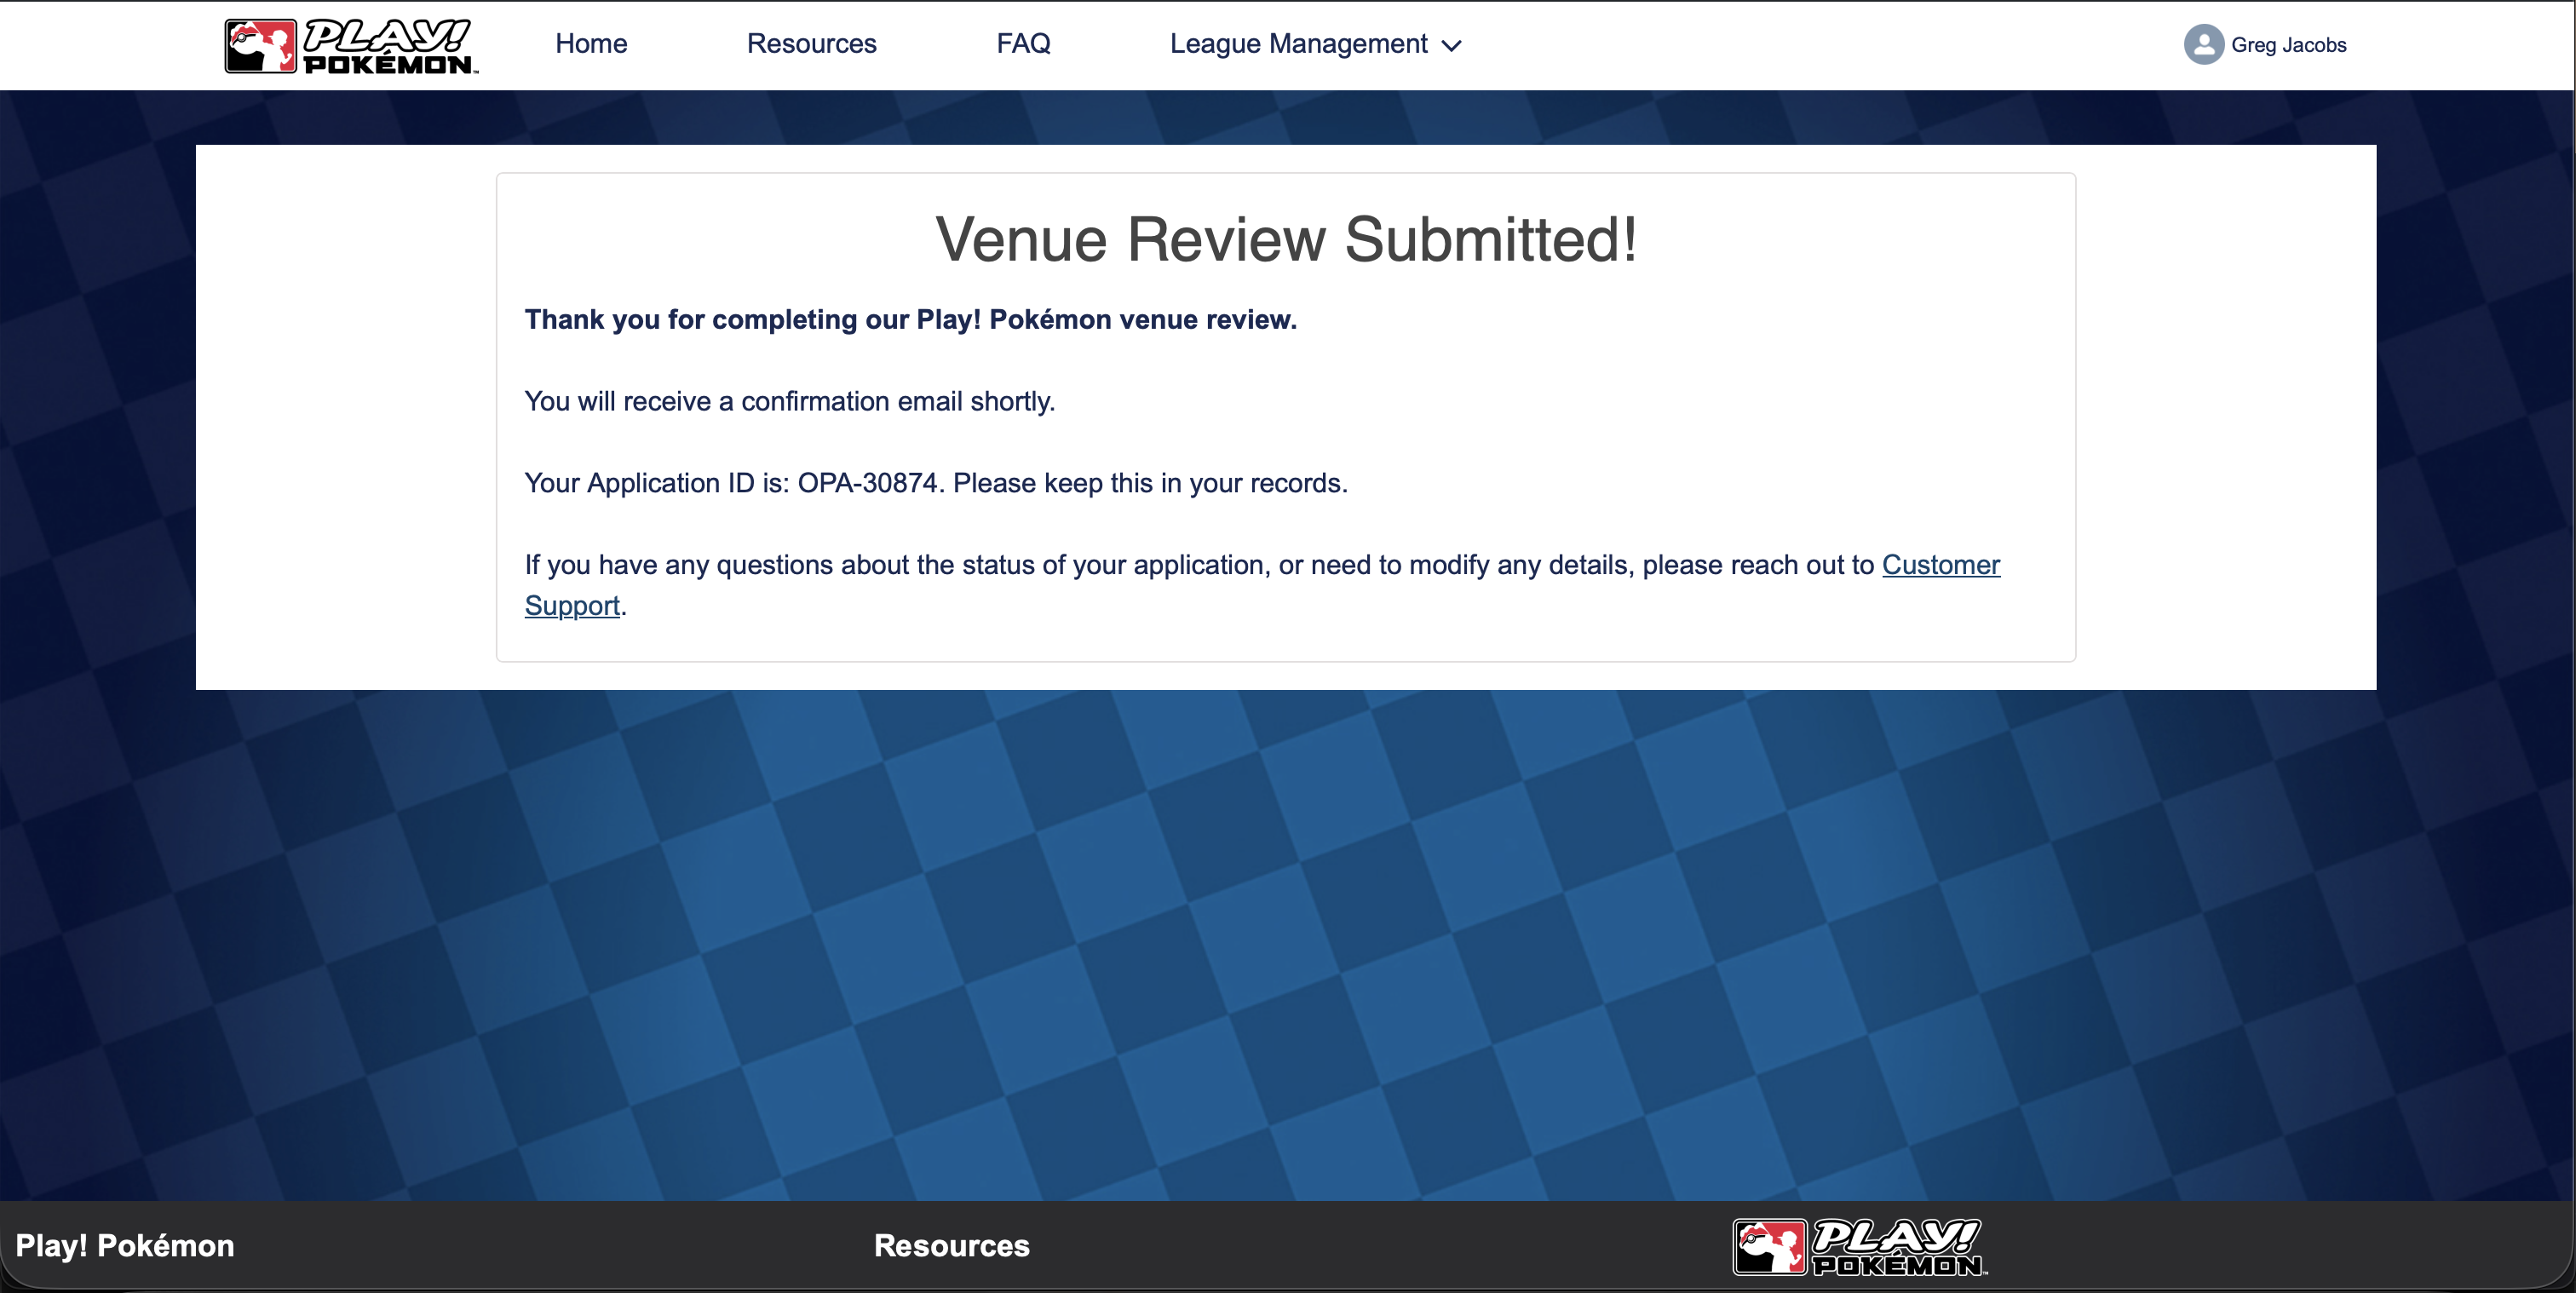
Task: Click the Application ID OPA-30874 text
Action: coord(867,483)
